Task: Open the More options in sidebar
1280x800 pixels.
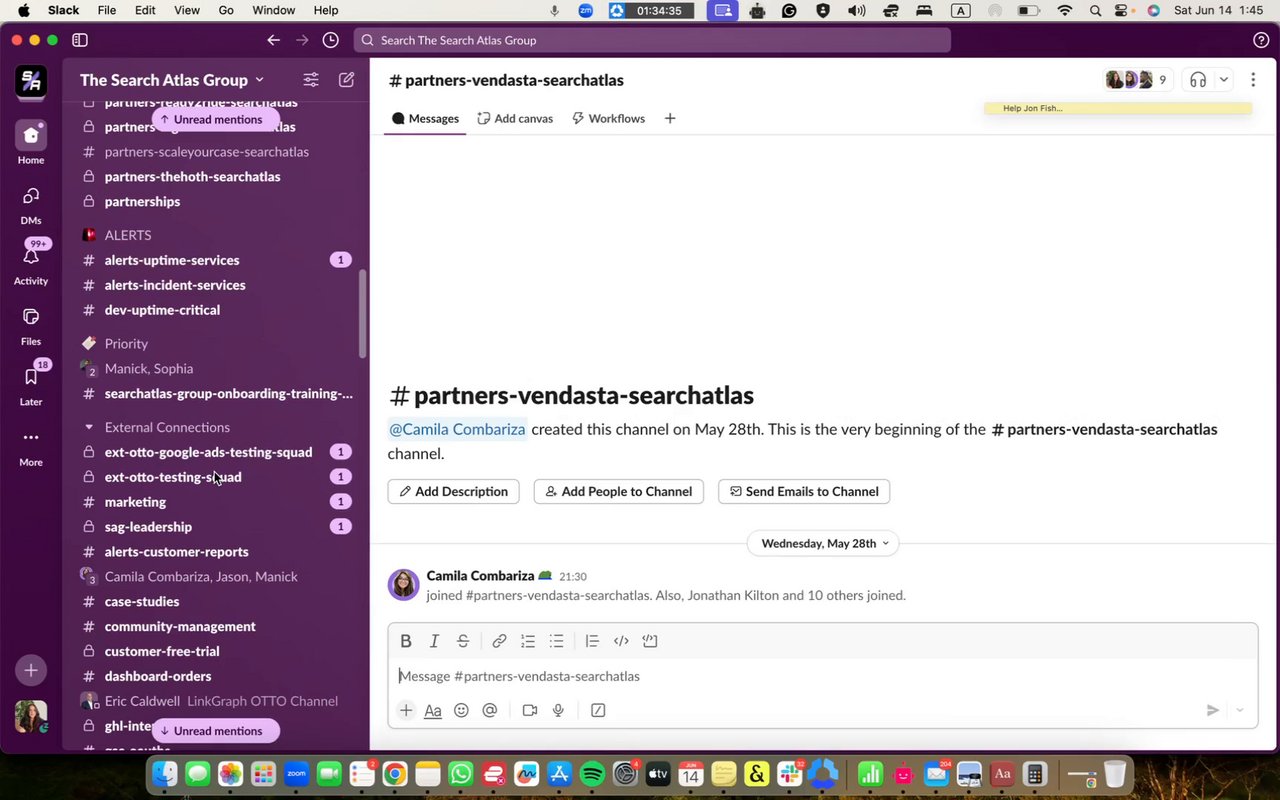Action: pos(31,446)
